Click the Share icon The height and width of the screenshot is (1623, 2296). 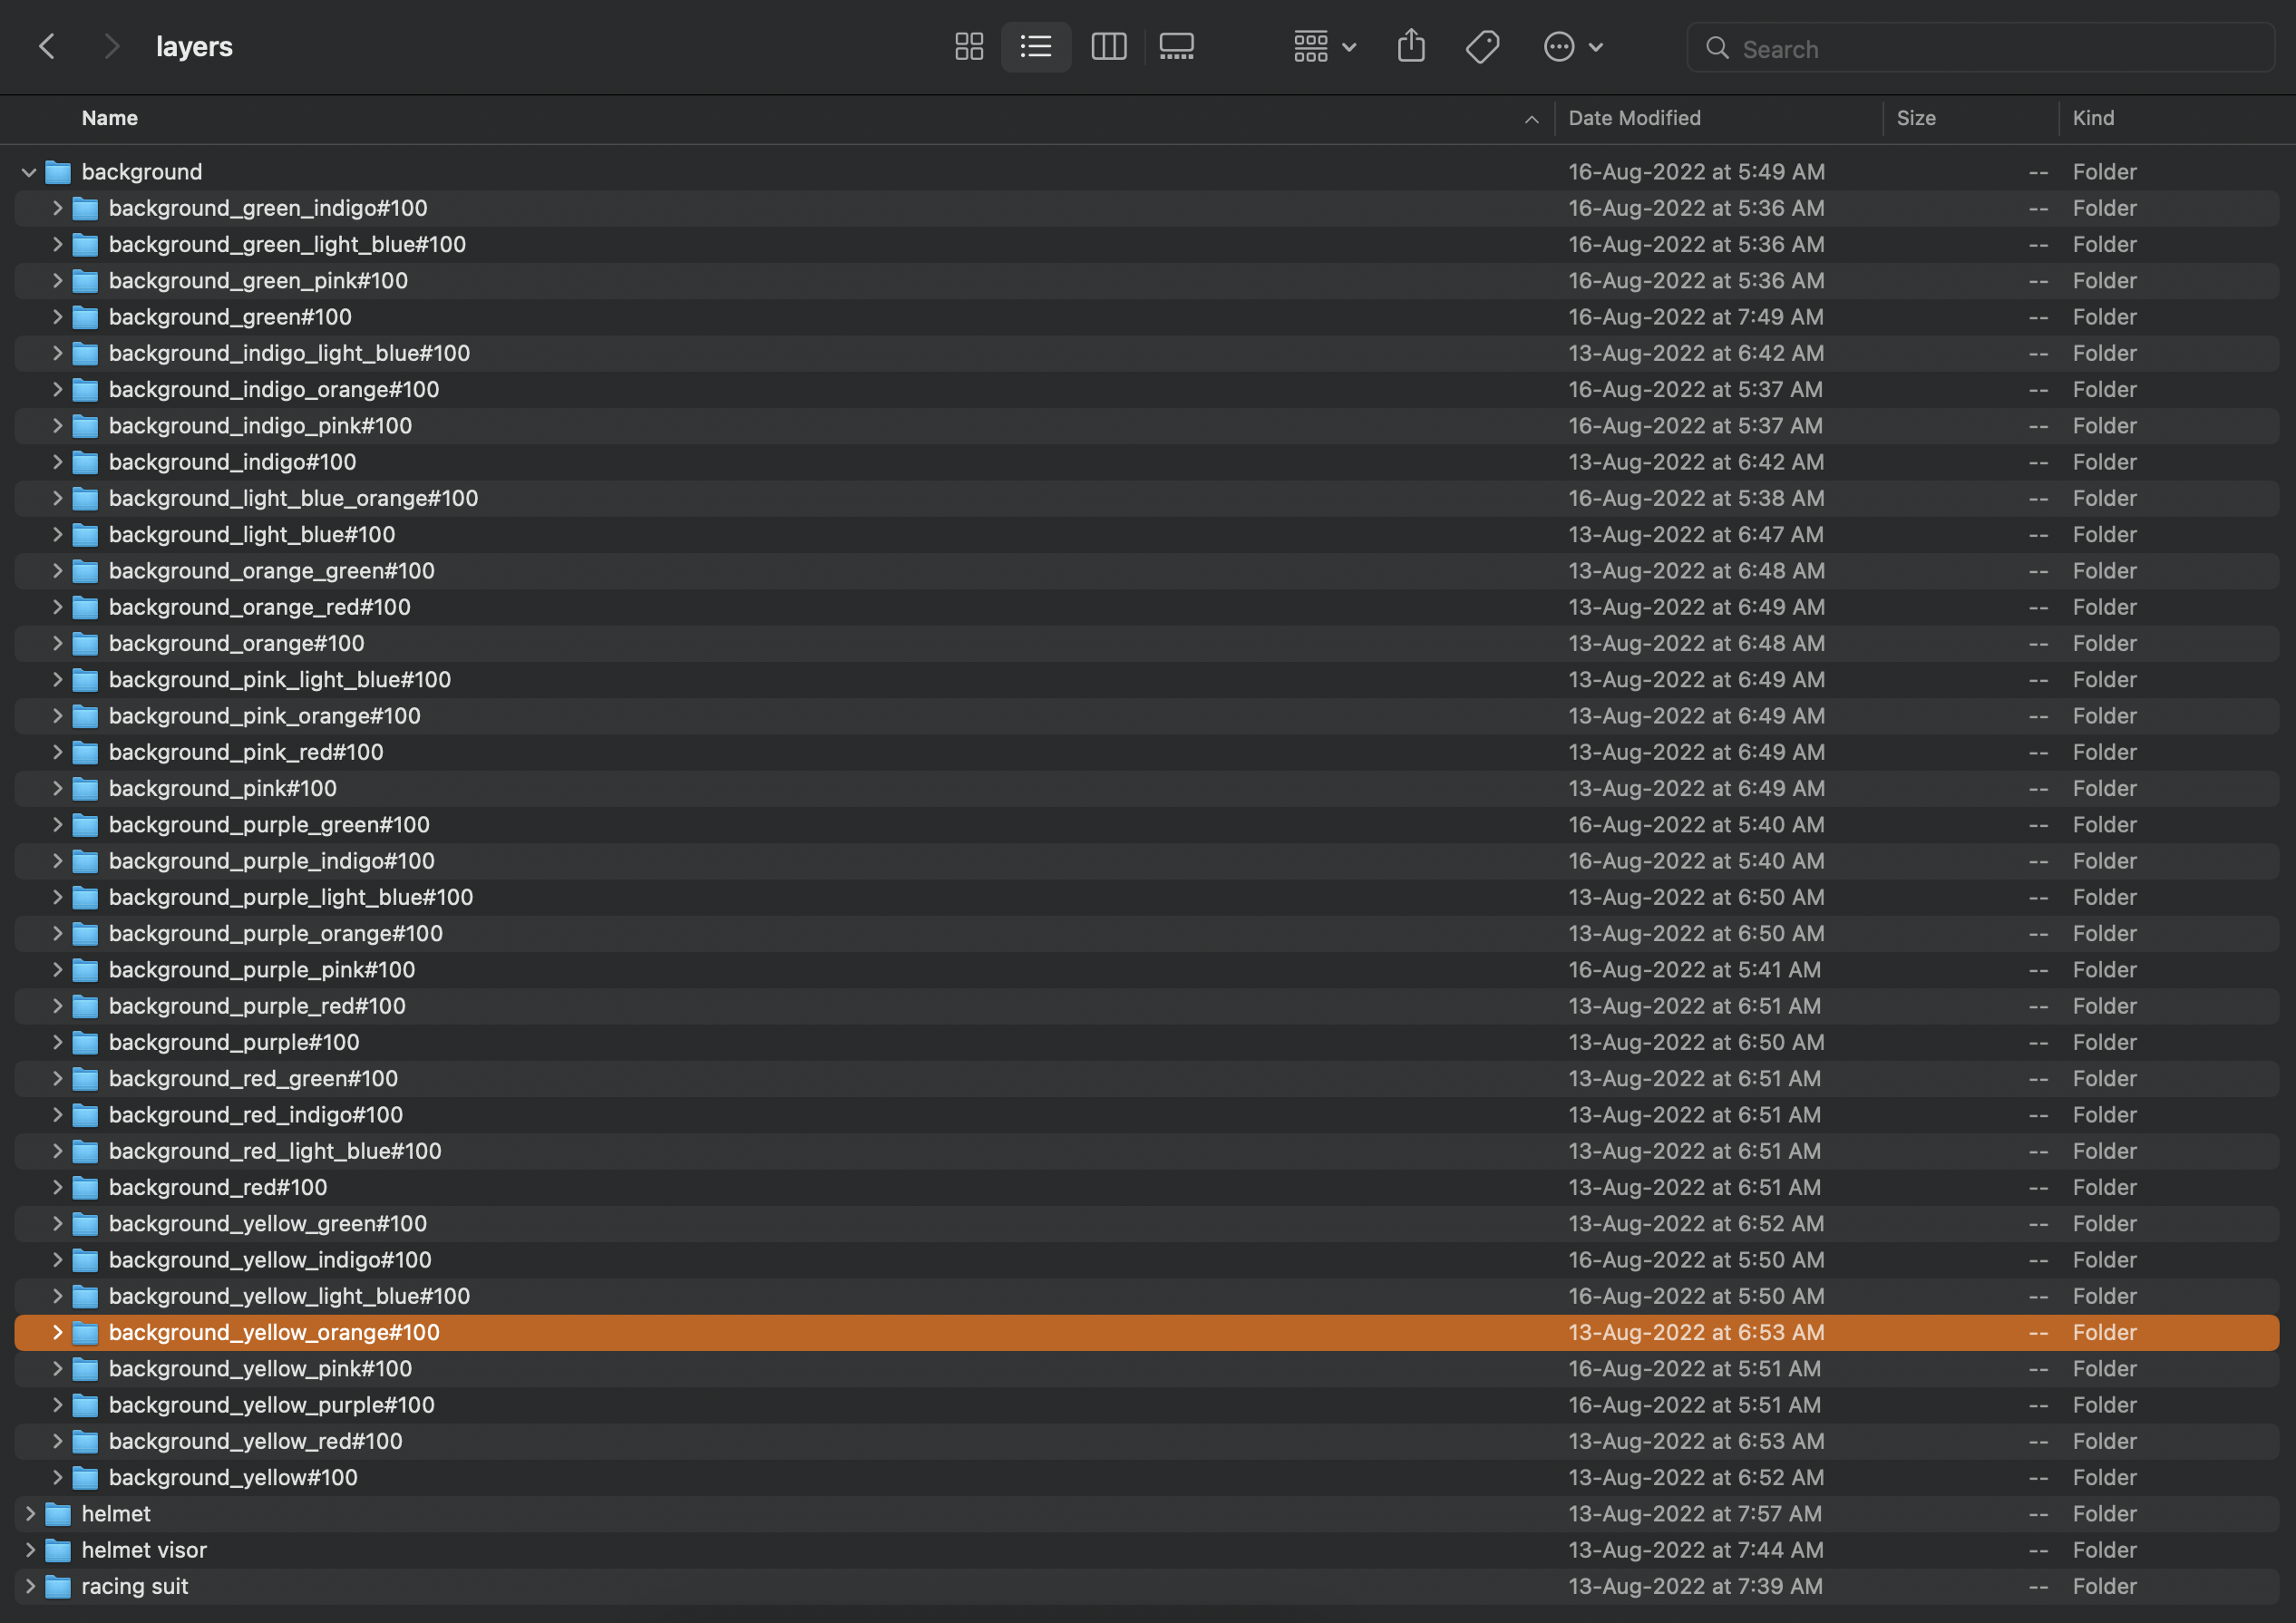tap(1410, 46)
